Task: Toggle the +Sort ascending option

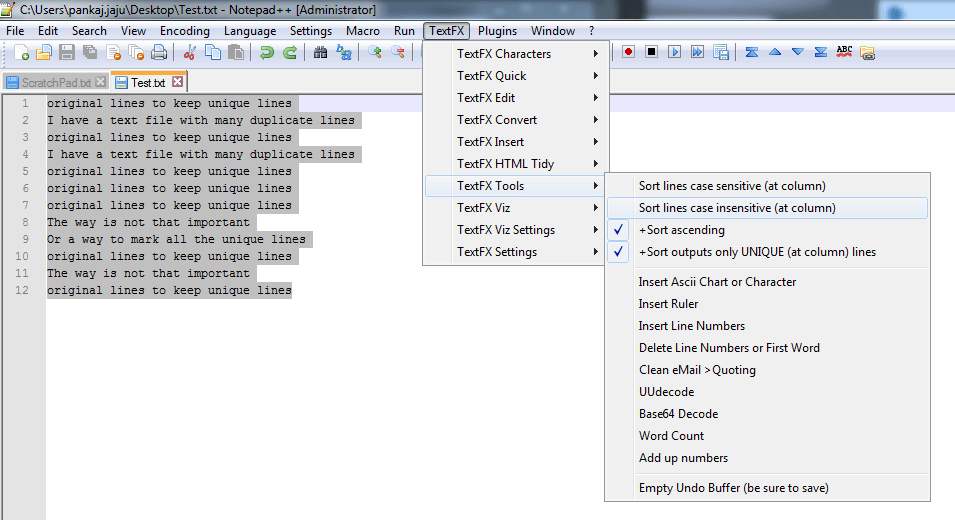Action: pos(682,230)
